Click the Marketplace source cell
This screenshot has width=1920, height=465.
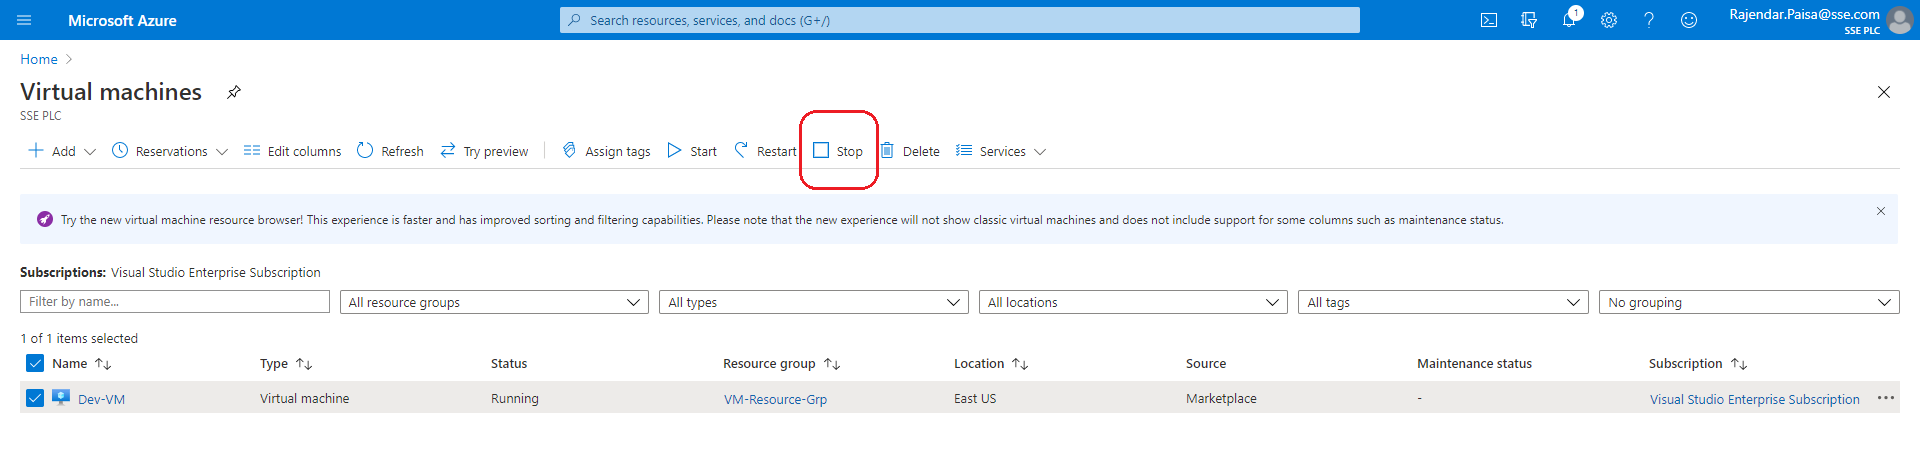click(x=1221, y=398)
